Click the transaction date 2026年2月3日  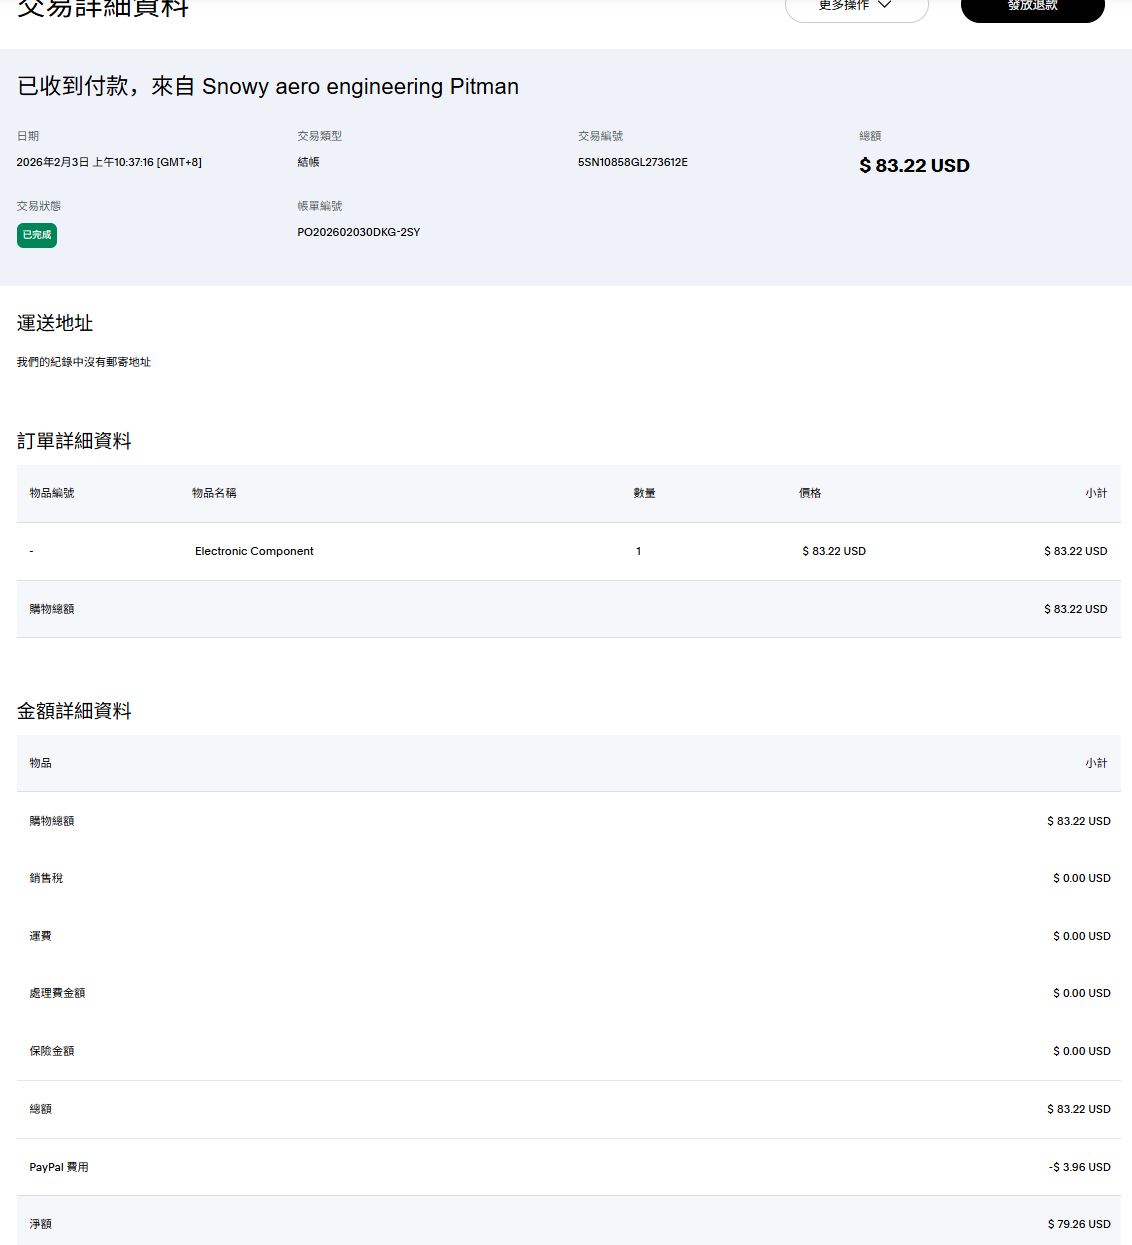53,162
